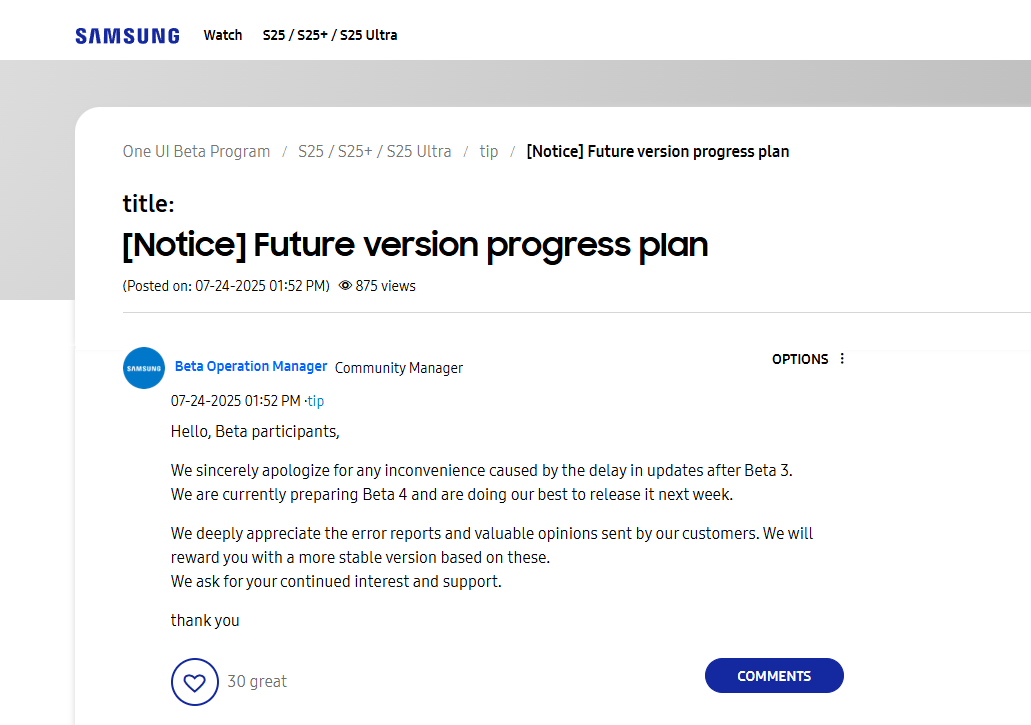
Task: Open the three-dot OPTIONS kebab menu
Action: pyautogui.click(x=841, y=358)
